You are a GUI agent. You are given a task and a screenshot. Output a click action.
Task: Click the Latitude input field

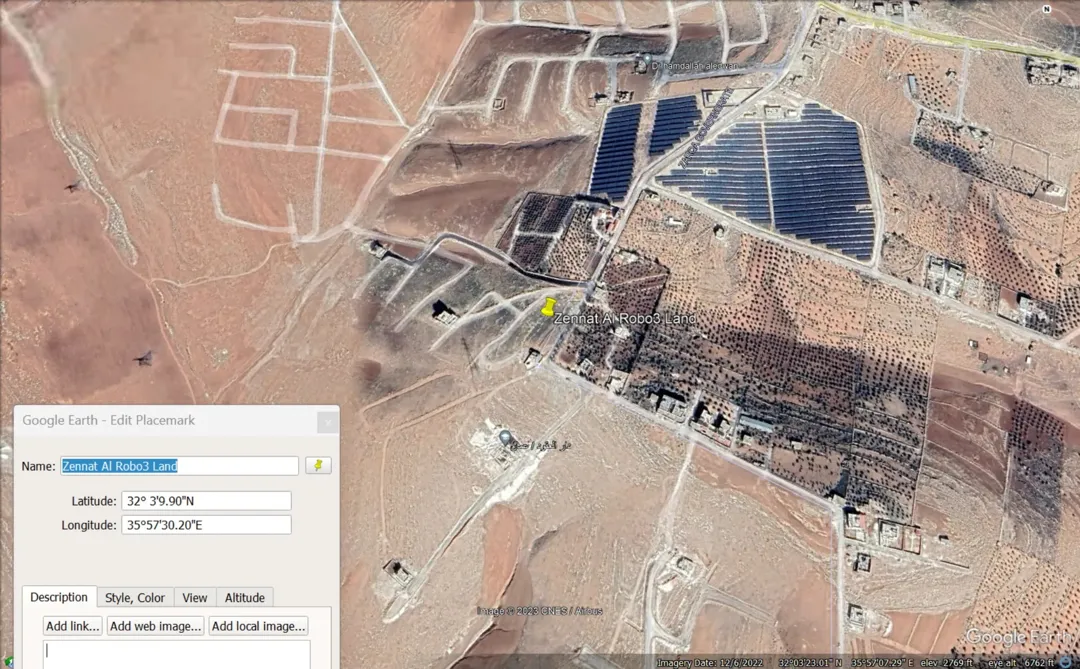pyautogui.click(x=207, y=501)
